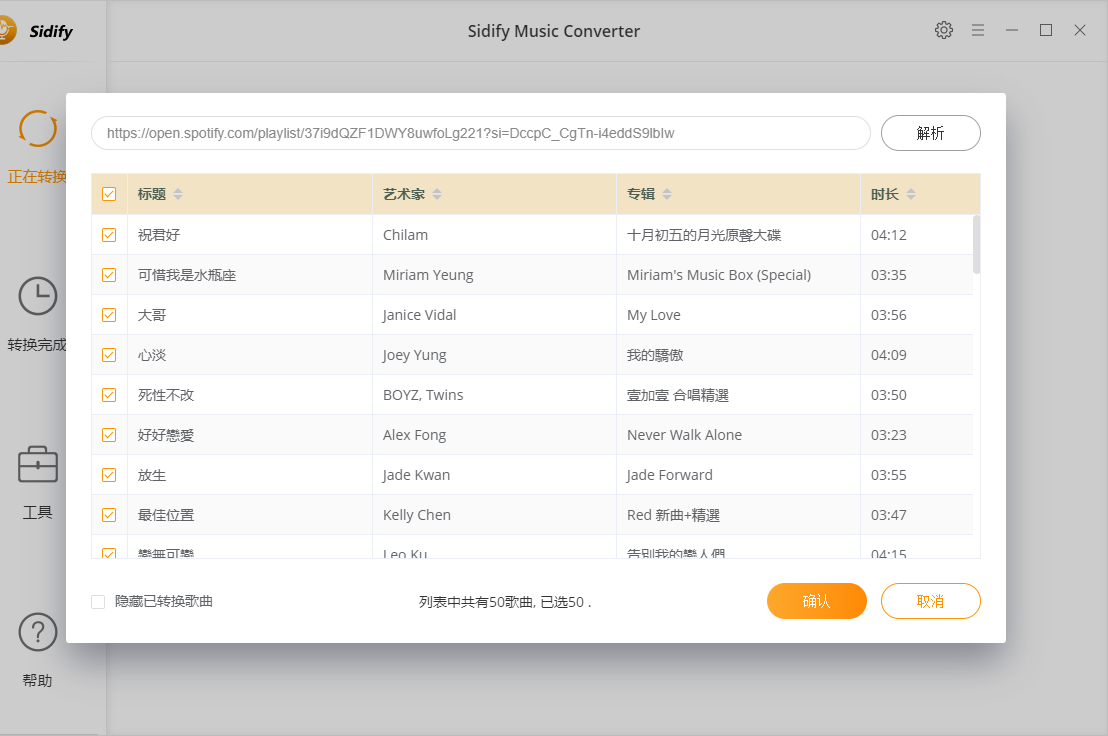
Task: Sort by 标题 title column arrows
Action: pyautogui.click(x=178, y=194)
